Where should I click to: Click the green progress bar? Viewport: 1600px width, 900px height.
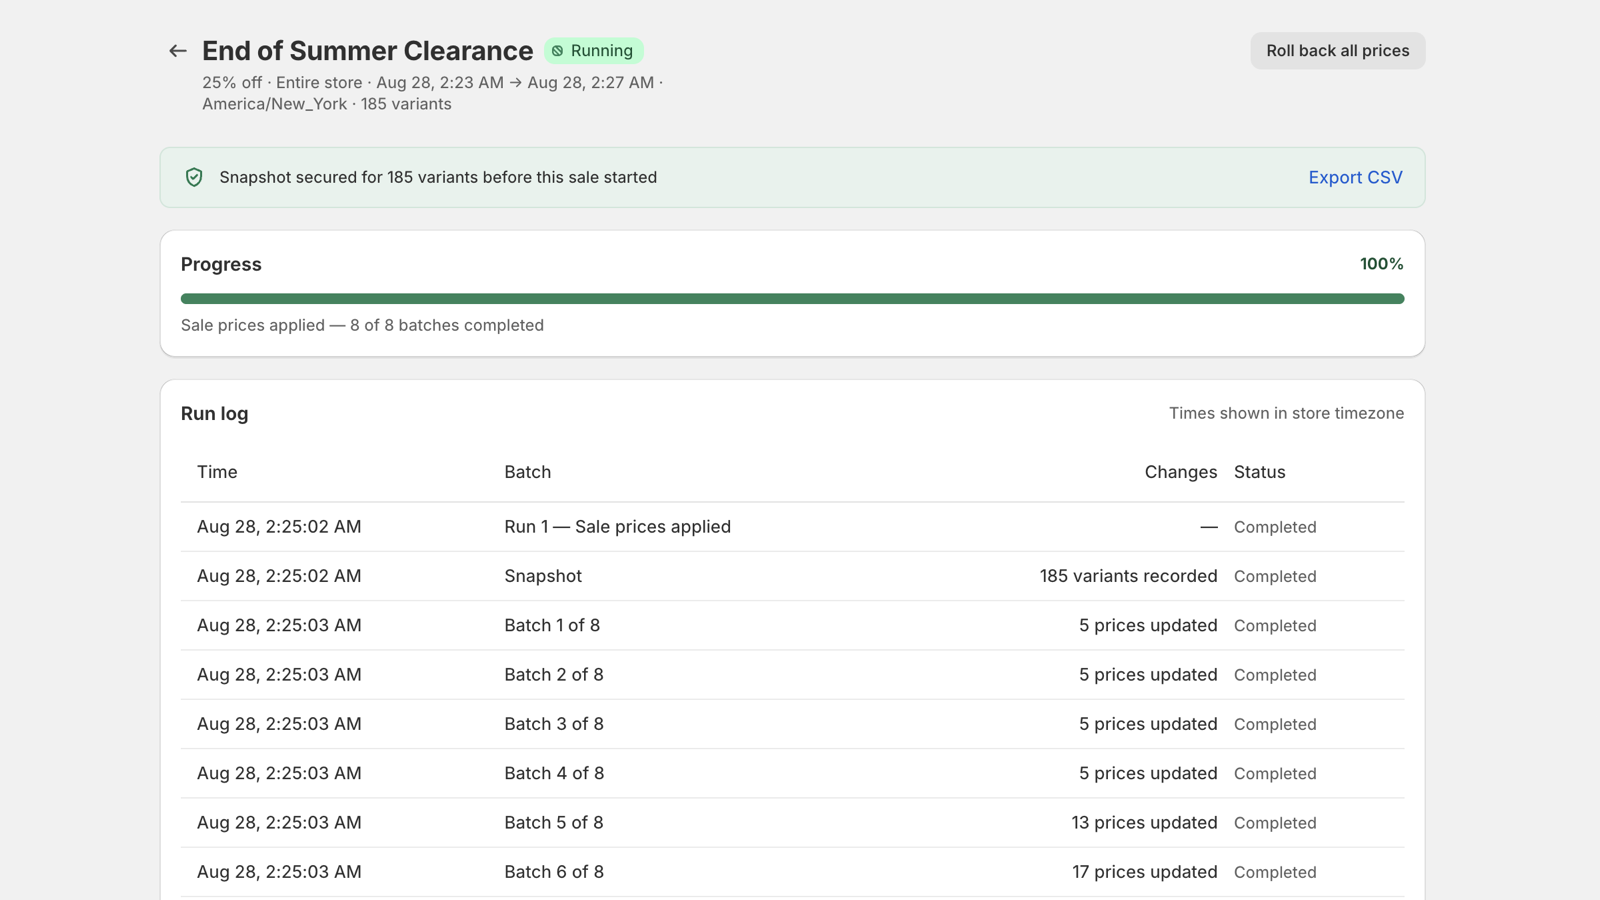(x=792, y=298)
